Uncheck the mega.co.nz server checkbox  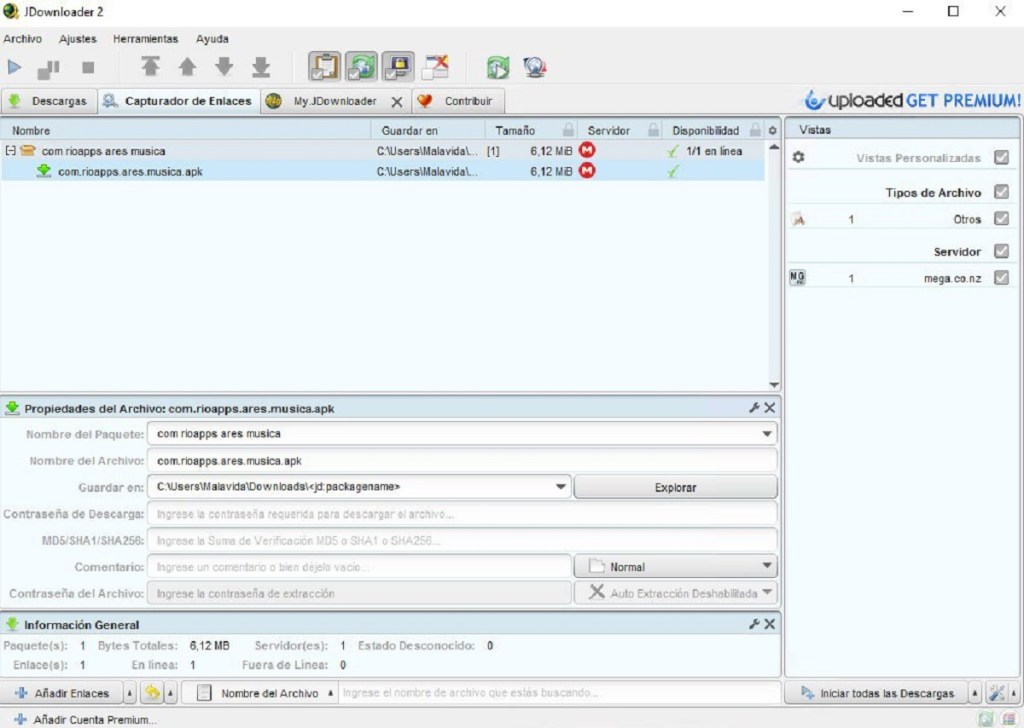1001,278
